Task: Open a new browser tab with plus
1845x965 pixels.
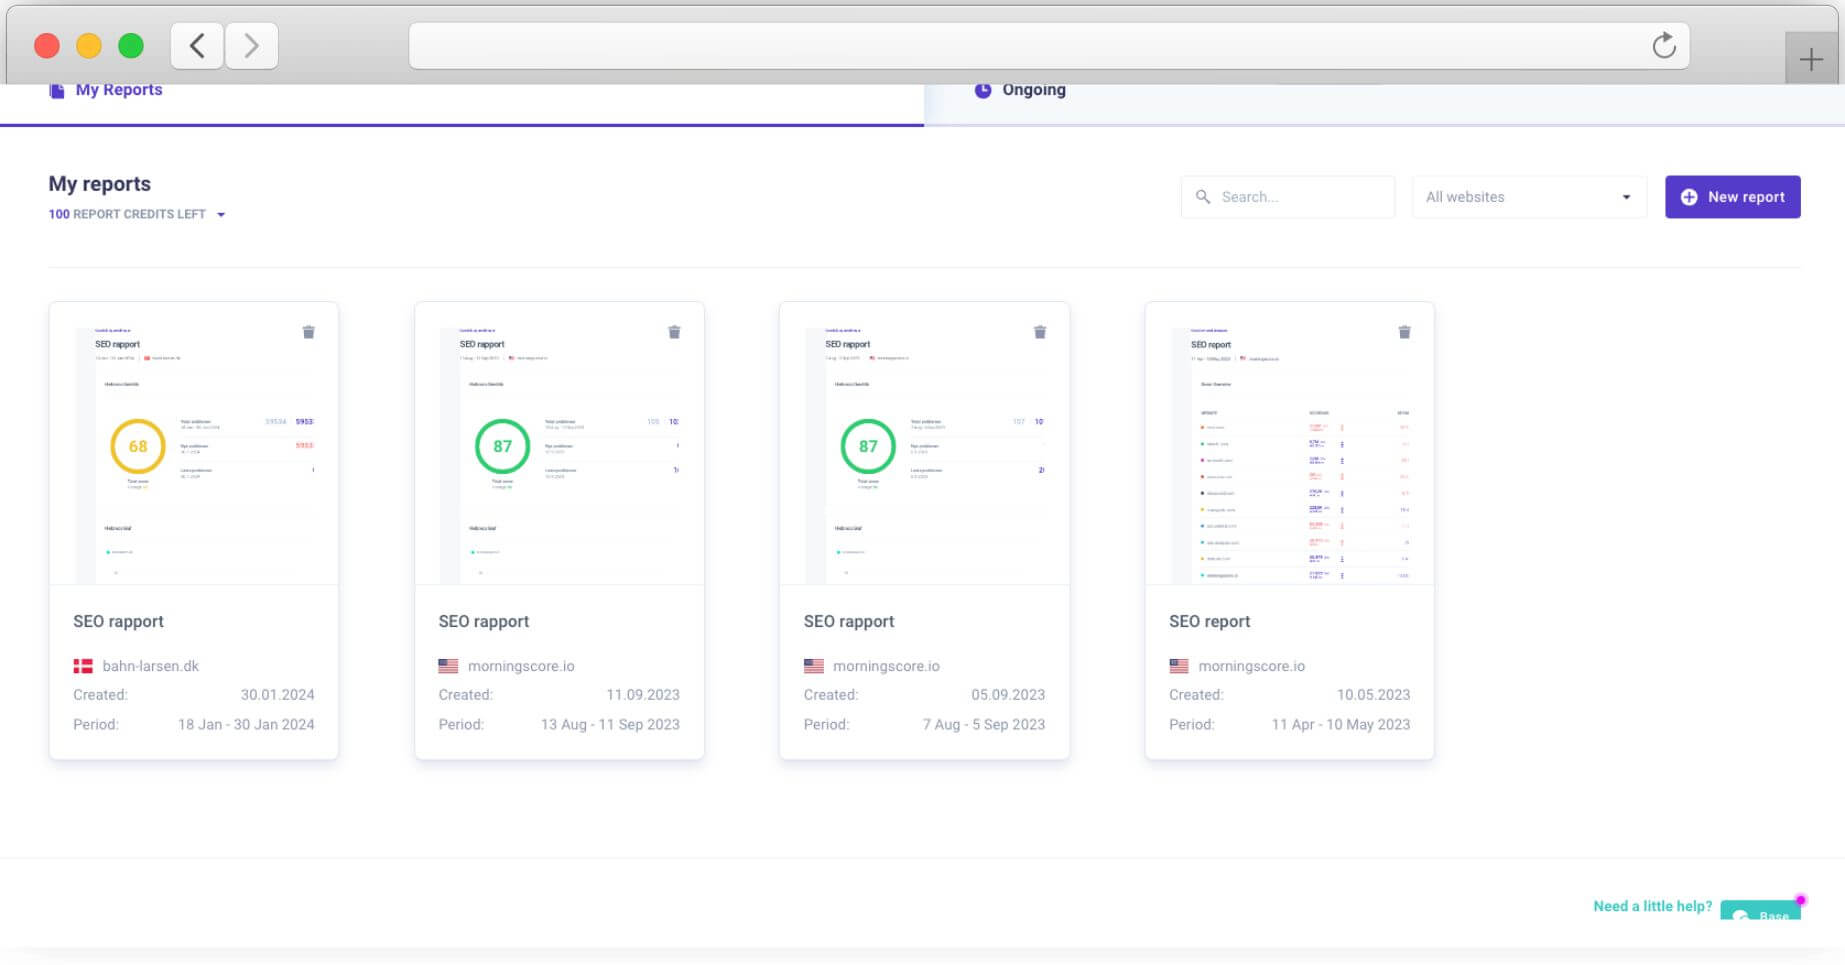Action: pos(1810,59)
